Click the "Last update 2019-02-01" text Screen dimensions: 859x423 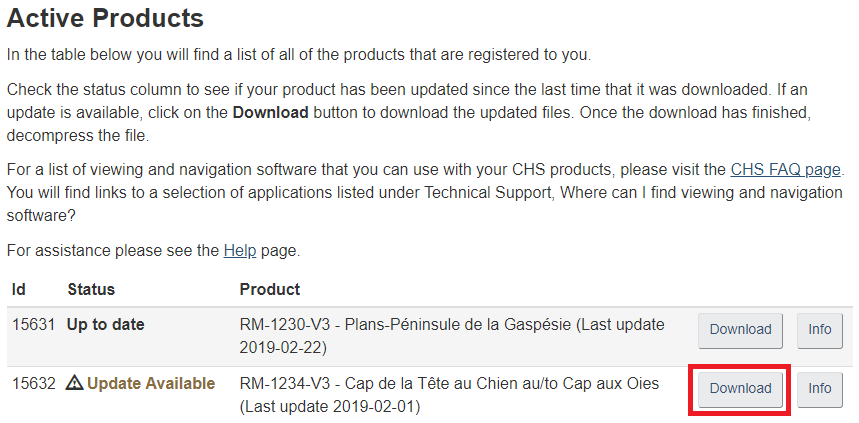[x=331, y=407]
